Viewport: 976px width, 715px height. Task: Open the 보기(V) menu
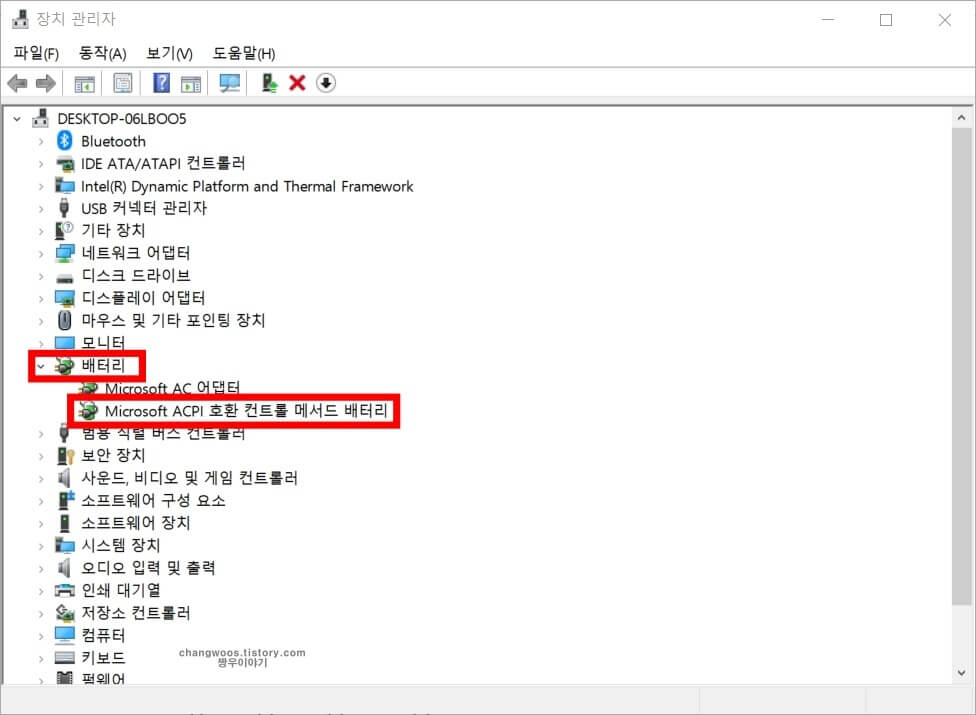[x=166, y=53]
